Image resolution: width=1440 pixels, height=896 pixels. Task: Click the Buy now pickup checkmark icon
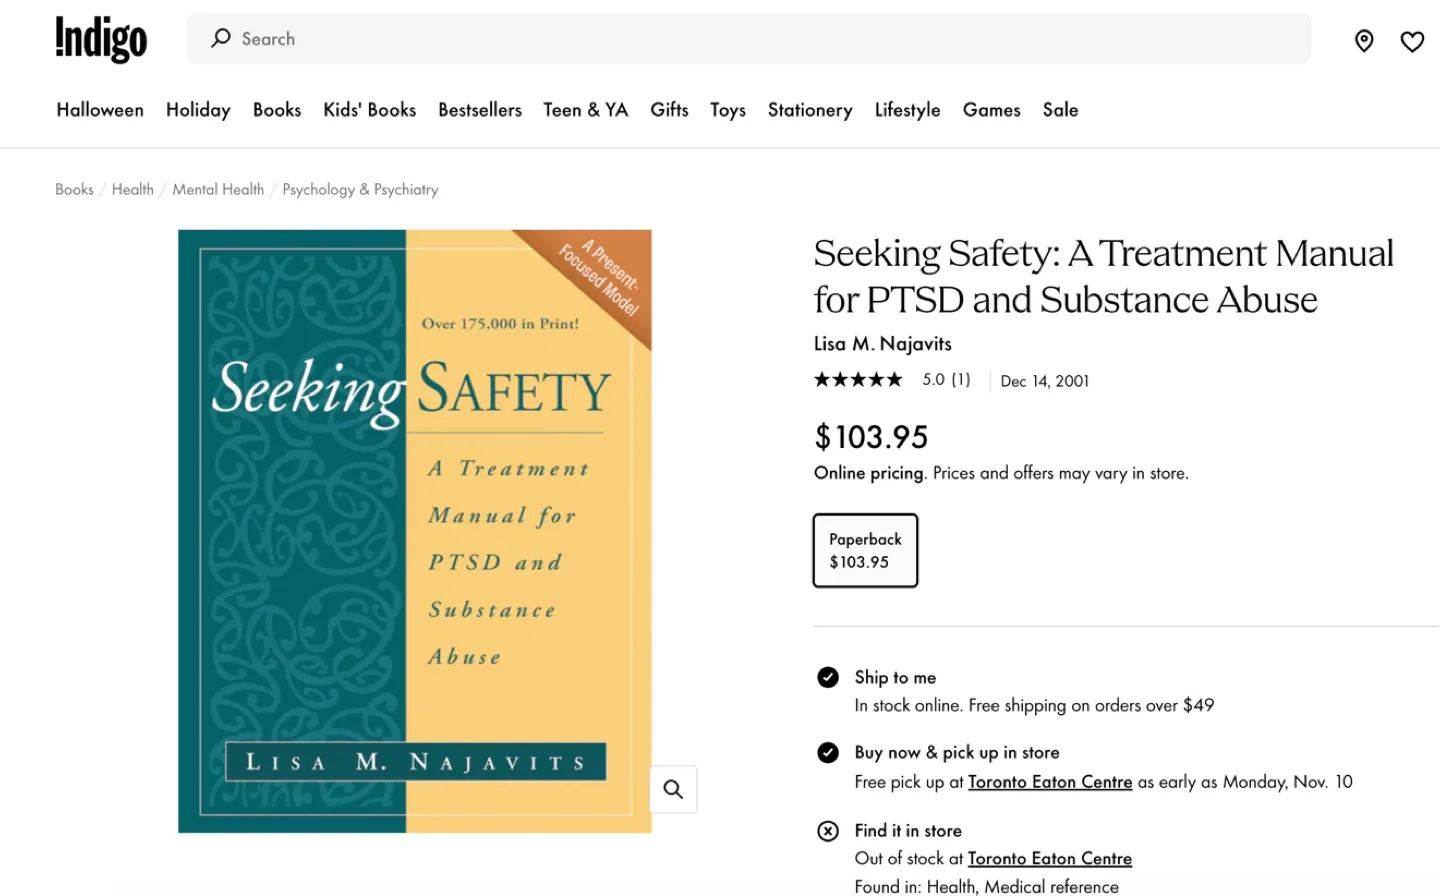click(828, 752)
